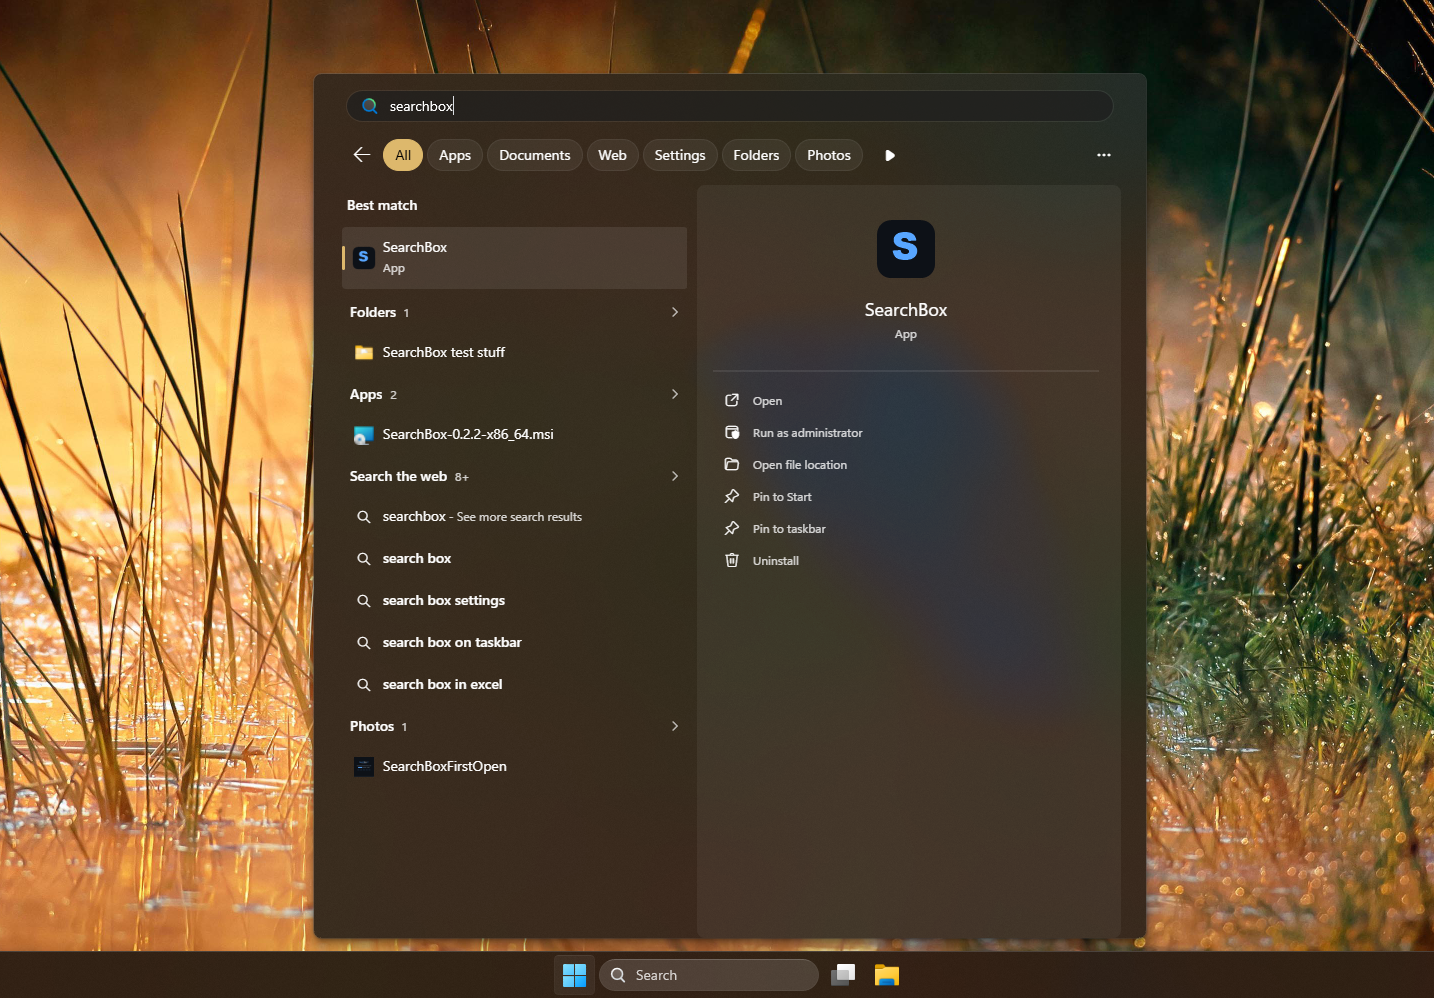Viewport: 1434px width, 998px height.
Task: Click the Open icon in the preview pane
Action: [732, 401]
